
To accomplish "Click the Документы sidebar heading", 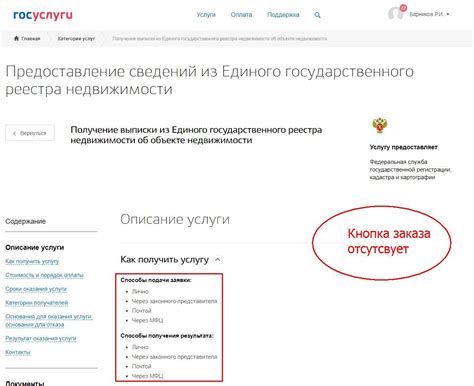I will [x=25, y=383].
